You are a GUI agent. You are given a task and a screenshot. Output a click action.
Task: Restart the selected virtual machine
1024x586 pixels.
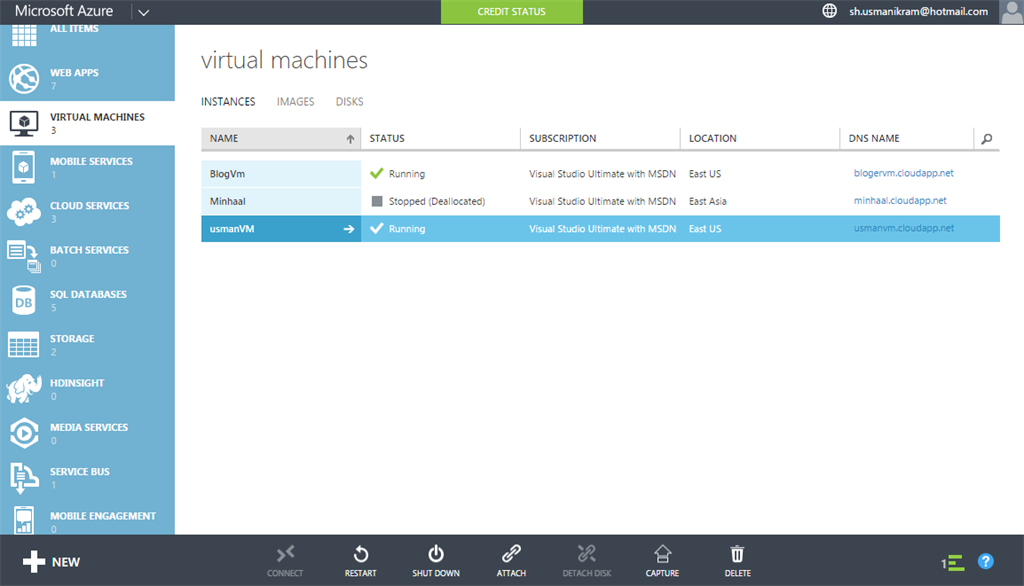360,561
